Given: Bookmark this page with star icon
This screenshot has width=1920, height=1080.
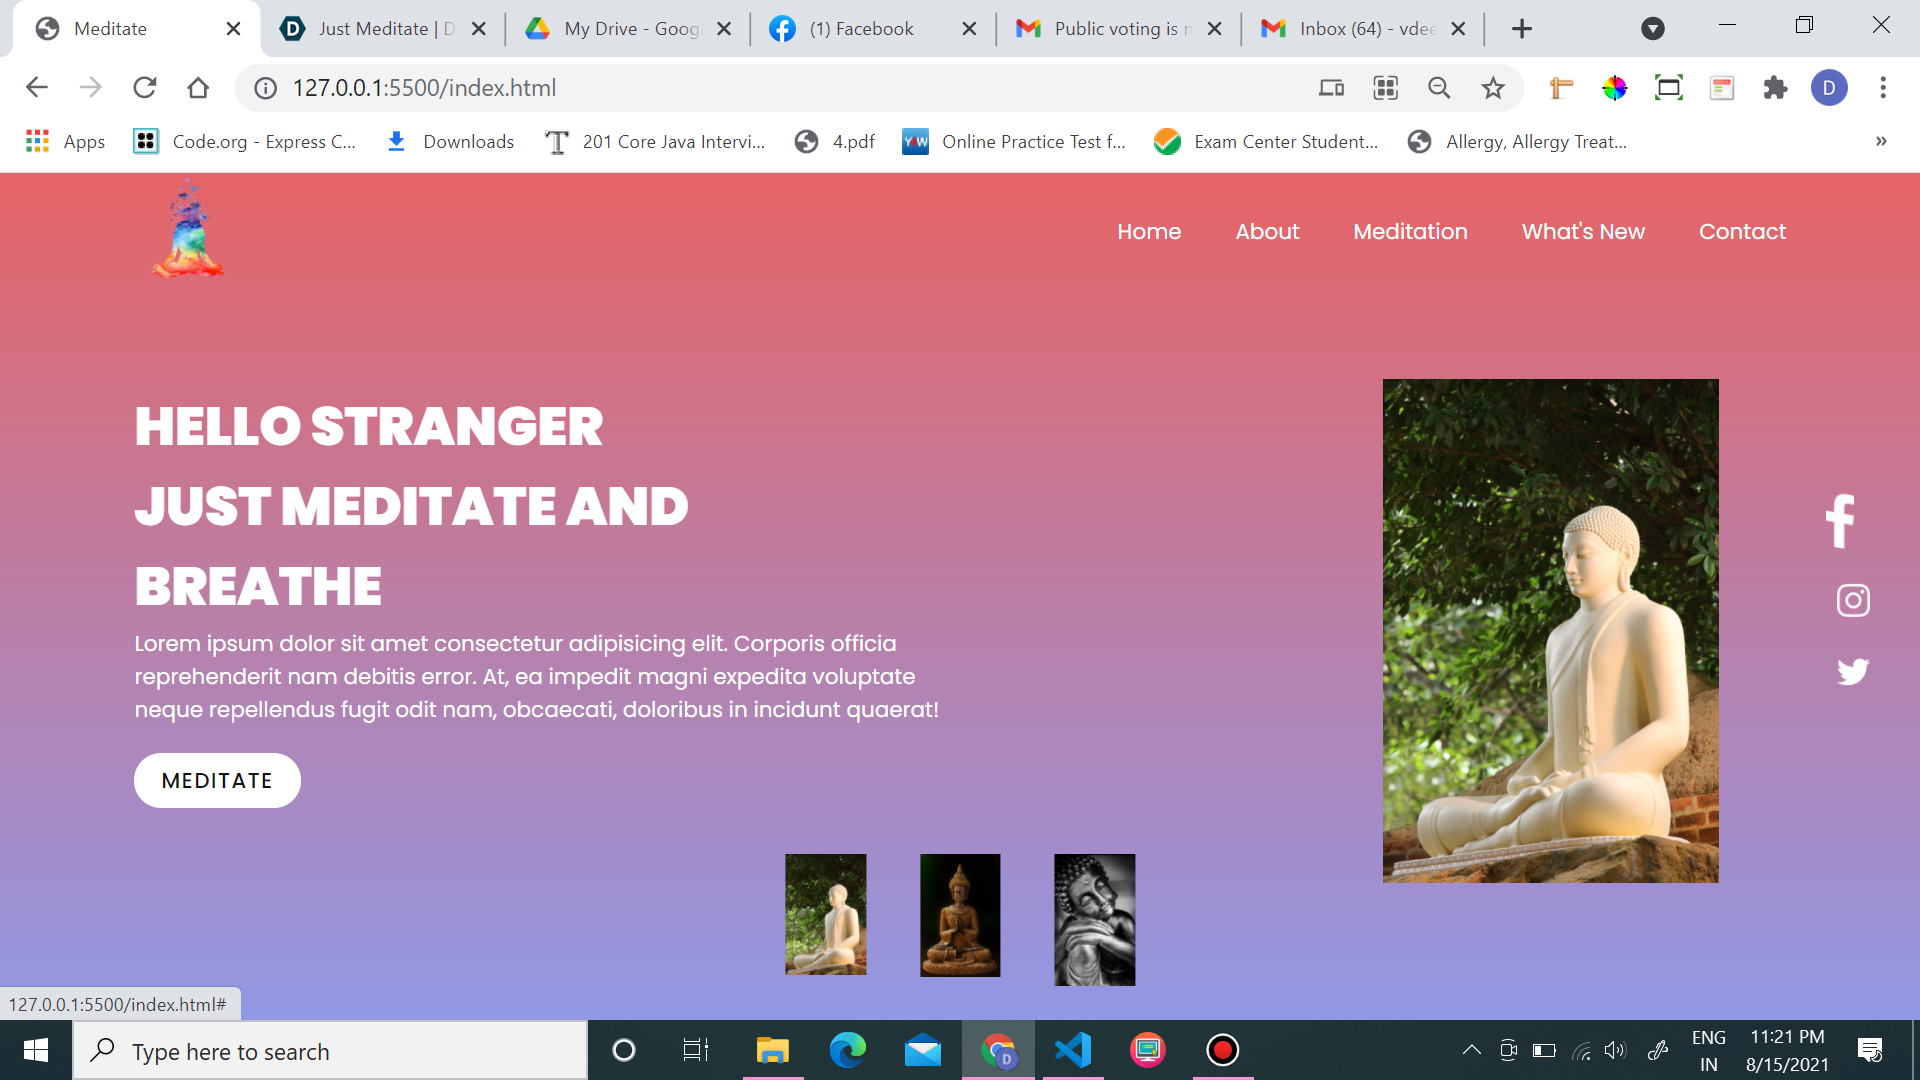Looking at the screenshot, I should click(1493, 88).
